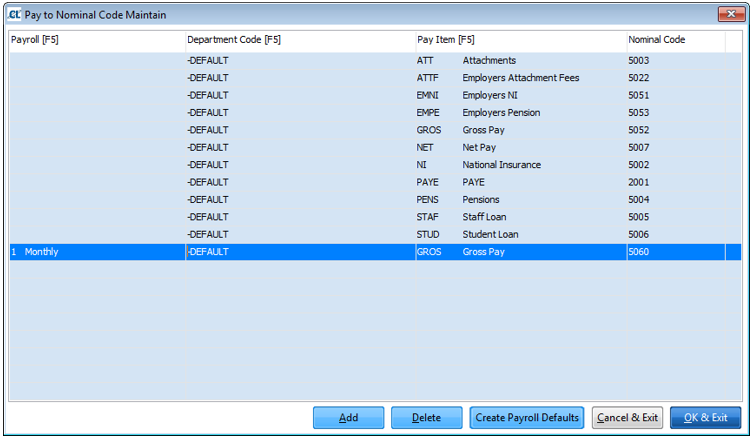Click Create Payroll Defaults button

(x=527, y=417)
